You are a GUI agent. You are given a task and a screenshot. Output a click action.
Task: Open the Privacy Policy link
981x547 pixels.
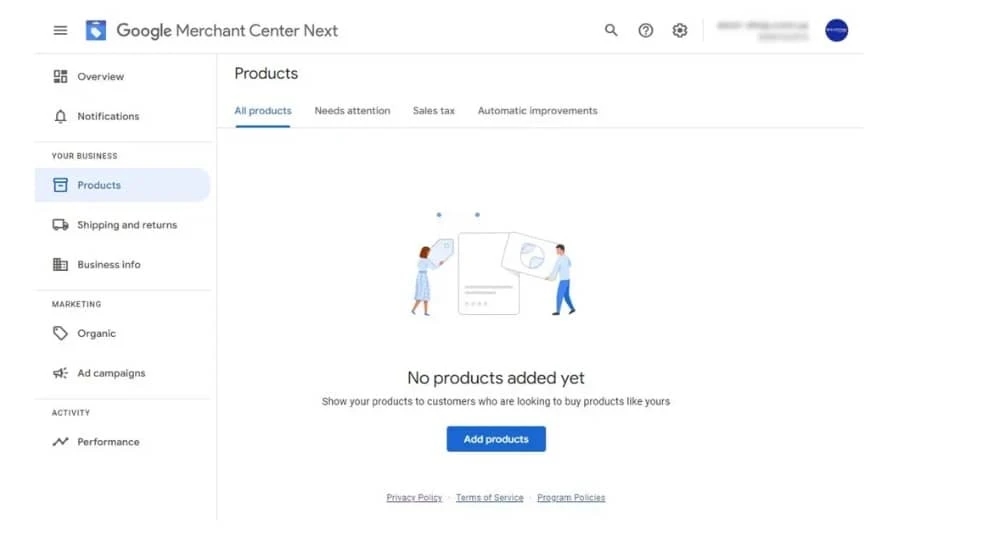(414, 498)
